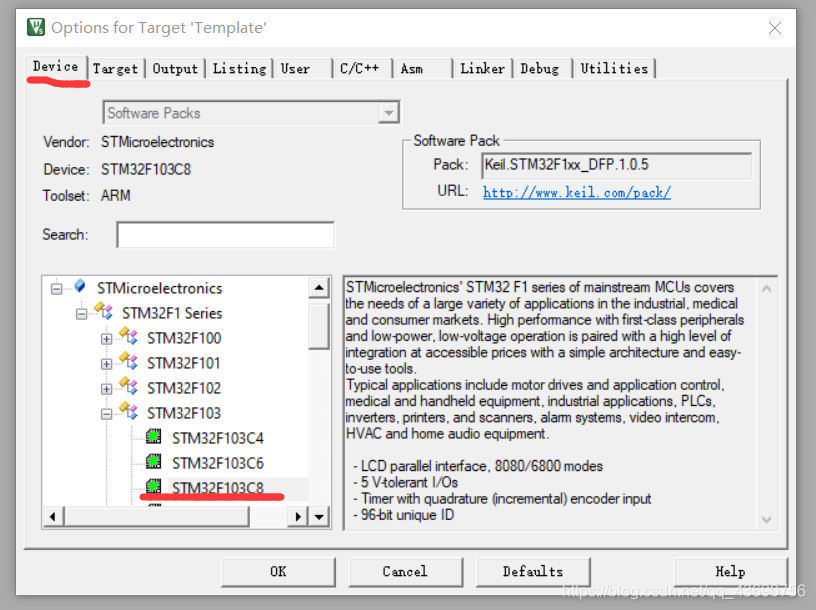Collapse the STM32F103 node
Viewport: 816px width, 610px height.
click(106, 414)
